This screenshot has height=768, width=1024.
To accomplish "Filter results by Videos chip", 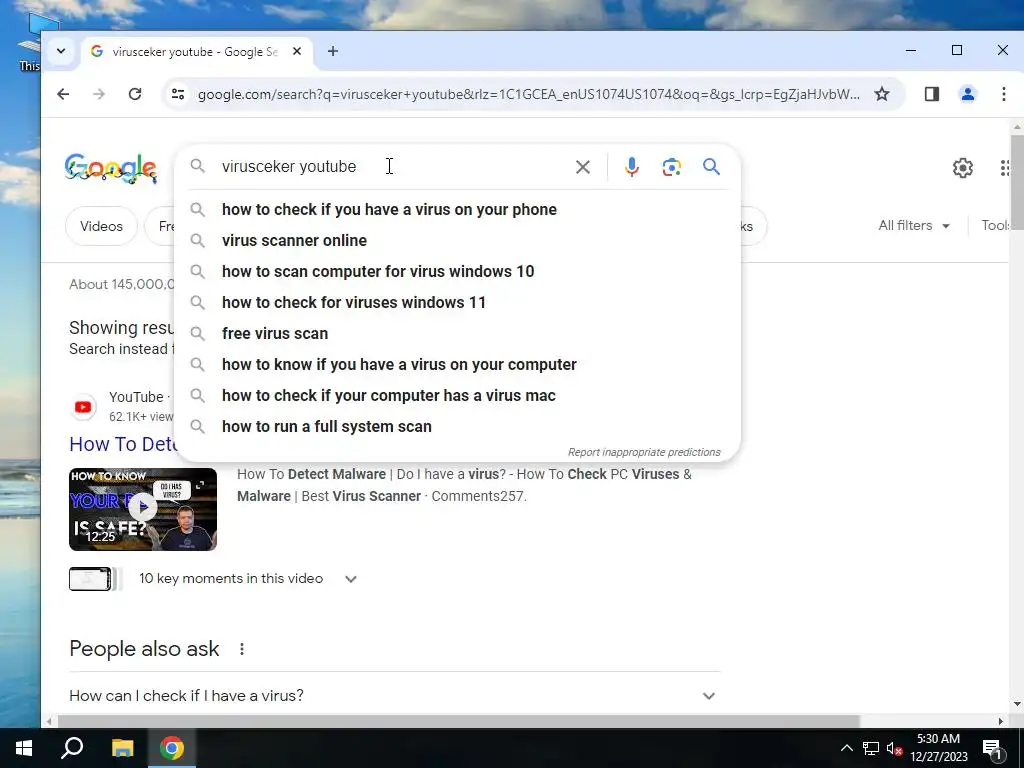I will point(101,226).
